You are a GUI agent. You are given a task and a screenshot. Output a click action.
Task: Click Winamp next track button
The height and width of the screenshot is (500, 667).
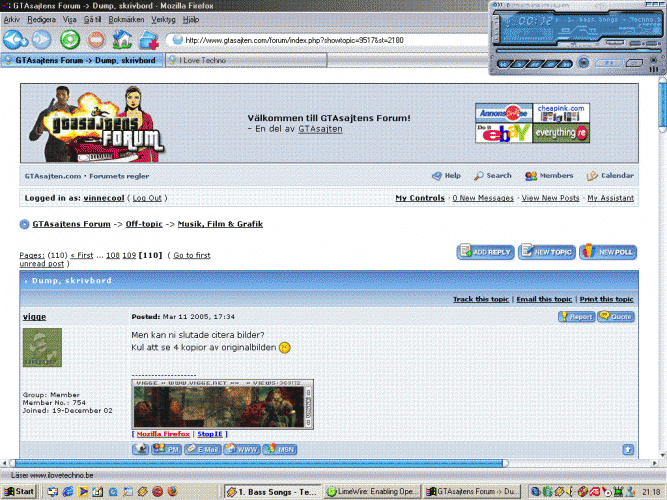coord(564,64)
